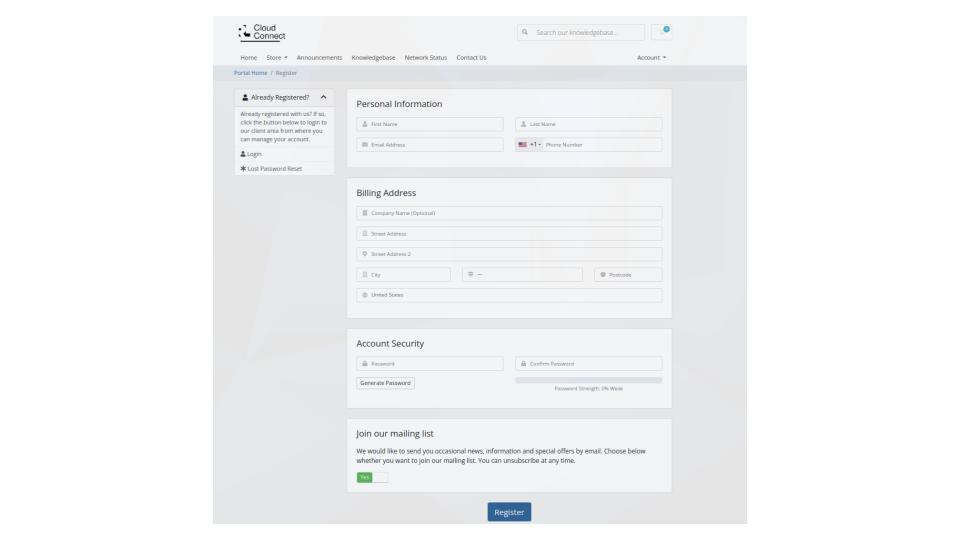Open the shopping cart icon

(x=662, y=32)
